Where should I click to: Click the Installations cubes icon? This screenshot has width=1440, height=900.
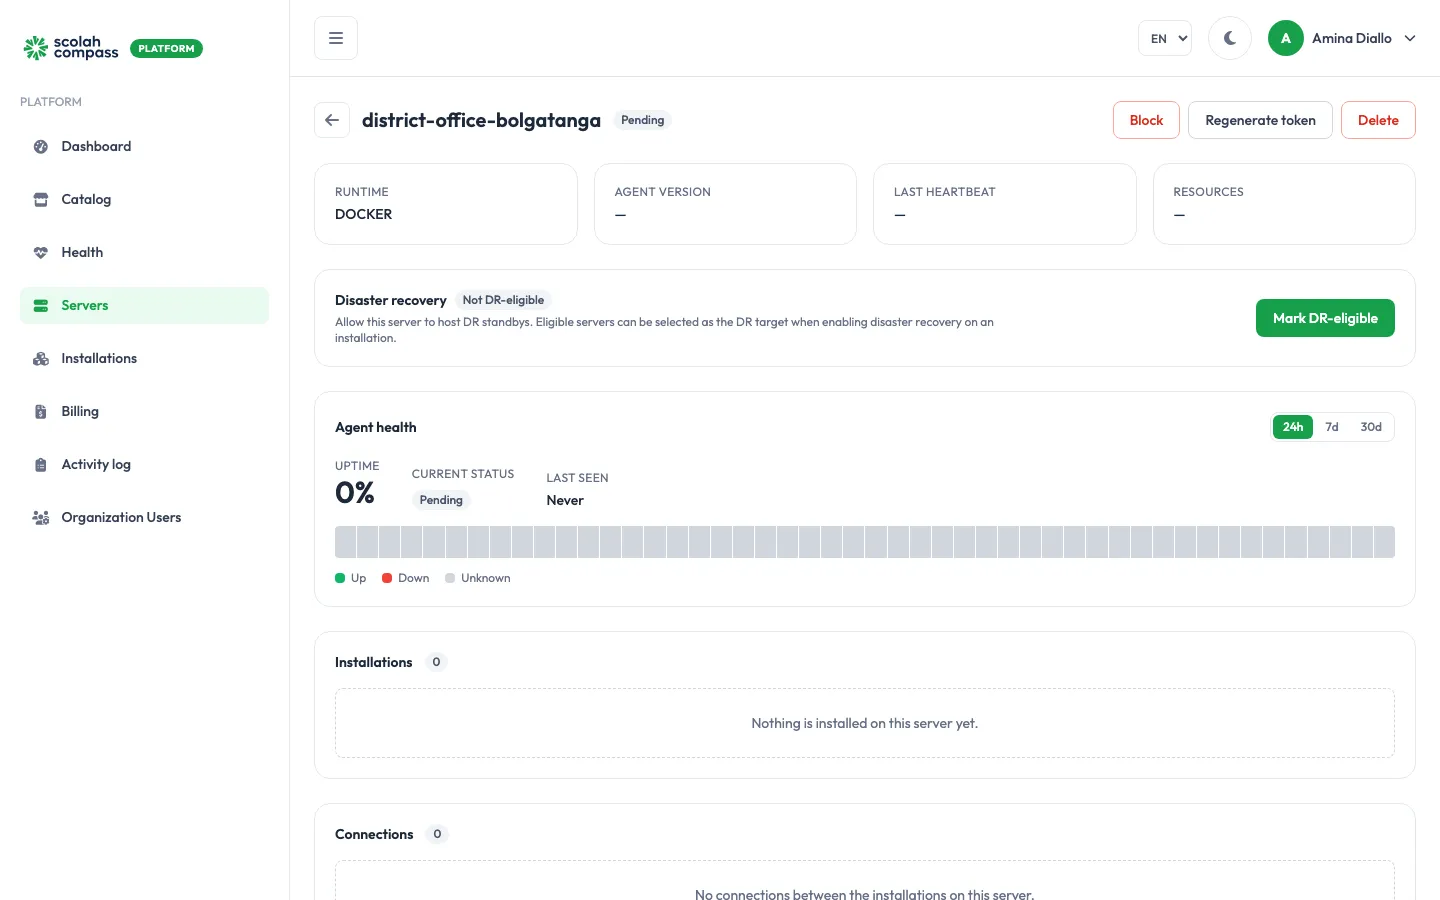41,358
